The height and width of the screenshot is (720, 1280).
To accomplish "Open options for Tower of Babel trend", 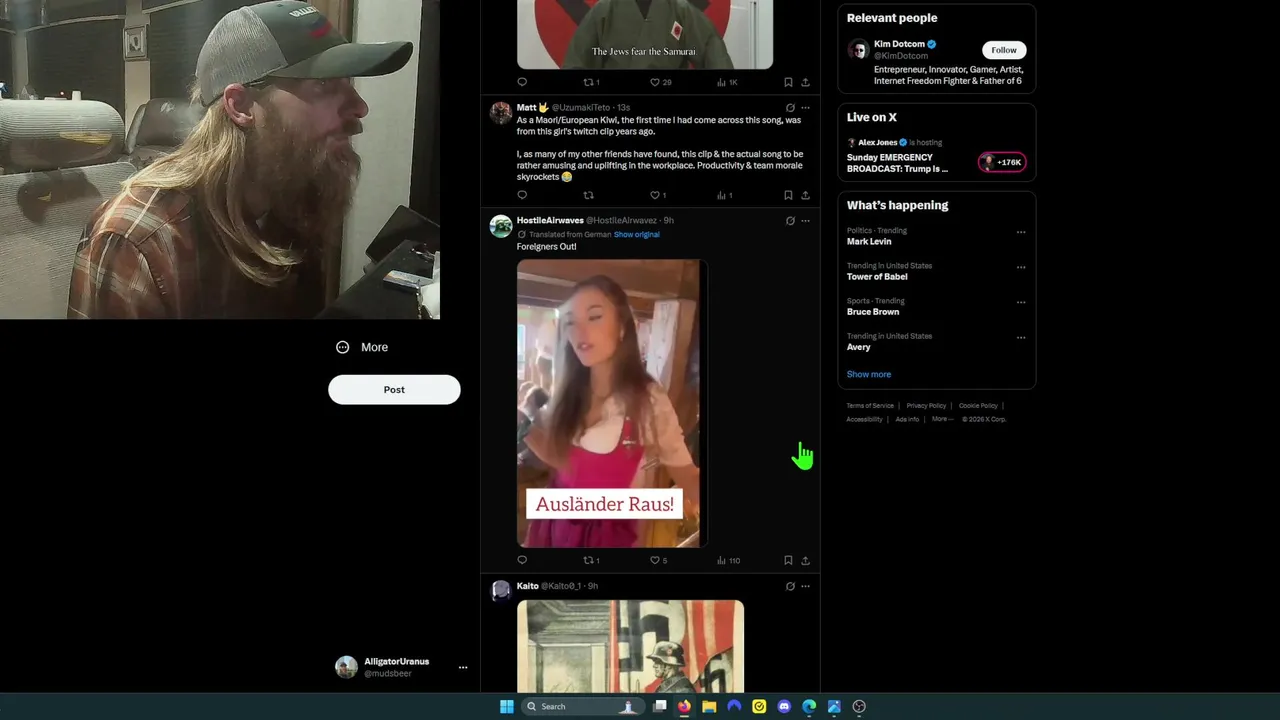I will 1021,267.
